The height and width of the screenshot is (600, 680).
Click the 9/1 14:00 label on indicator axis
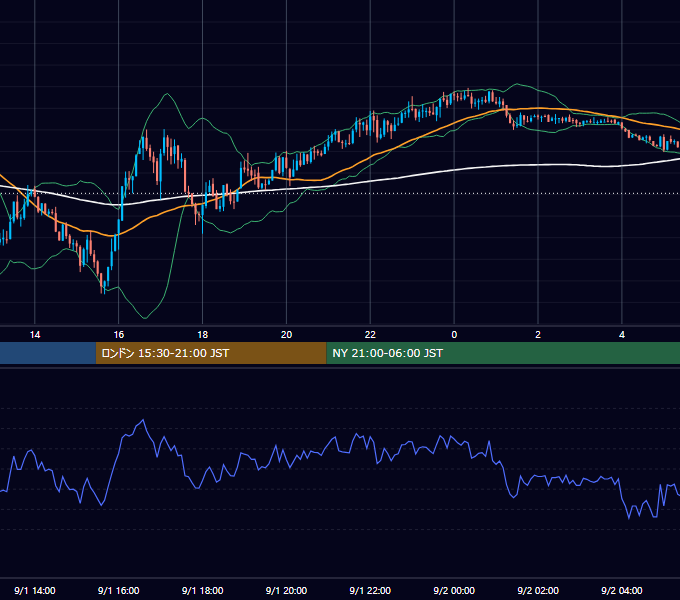(x=35, y=590)
